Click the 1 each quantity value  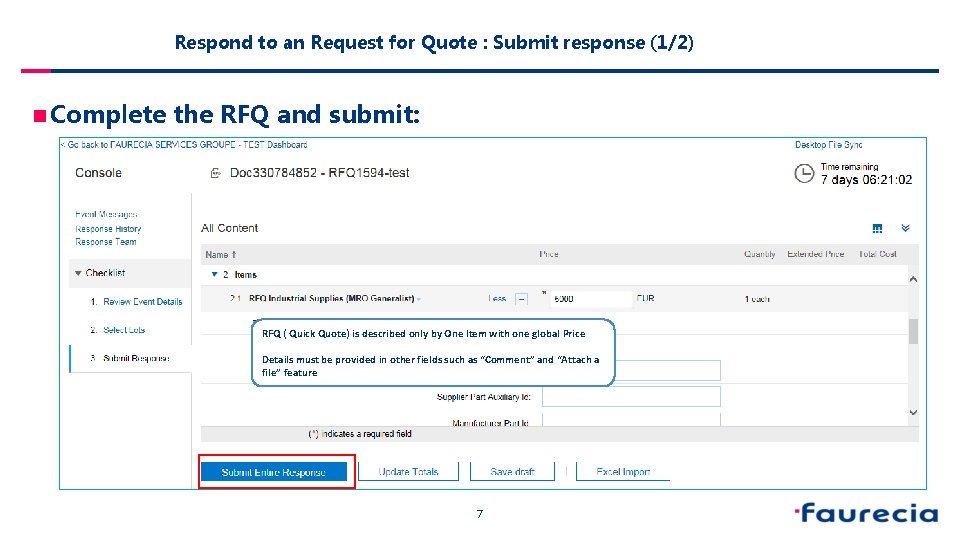coord(757,299)
